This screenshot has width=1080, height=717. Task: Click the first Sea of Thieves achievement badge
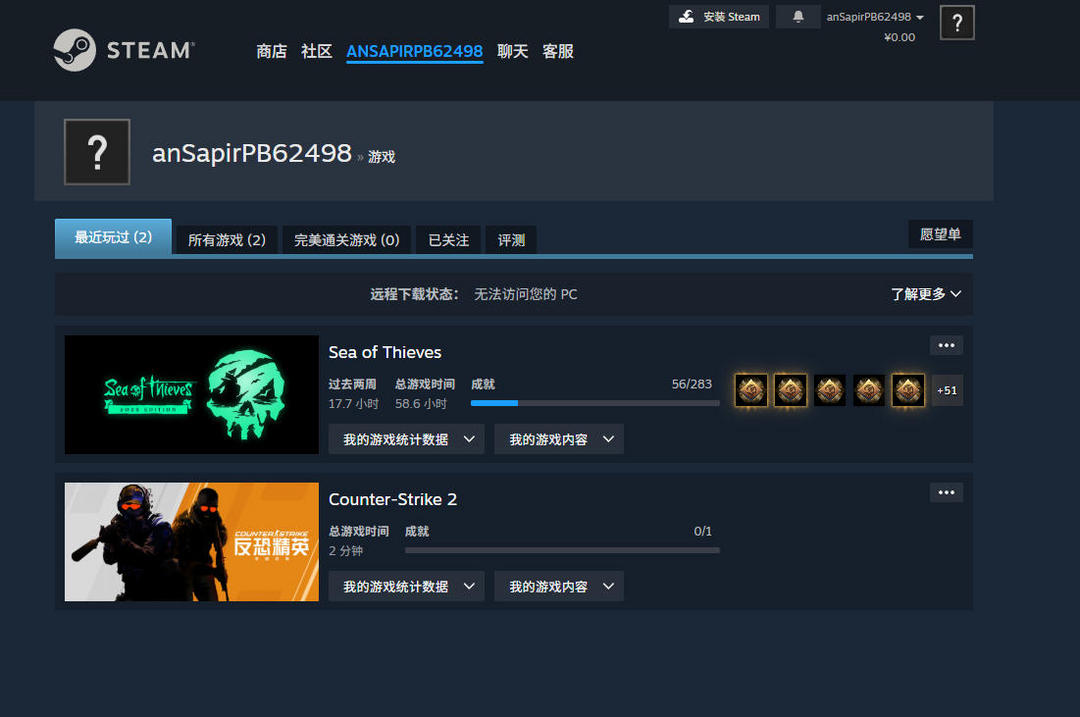pos(751,391)
